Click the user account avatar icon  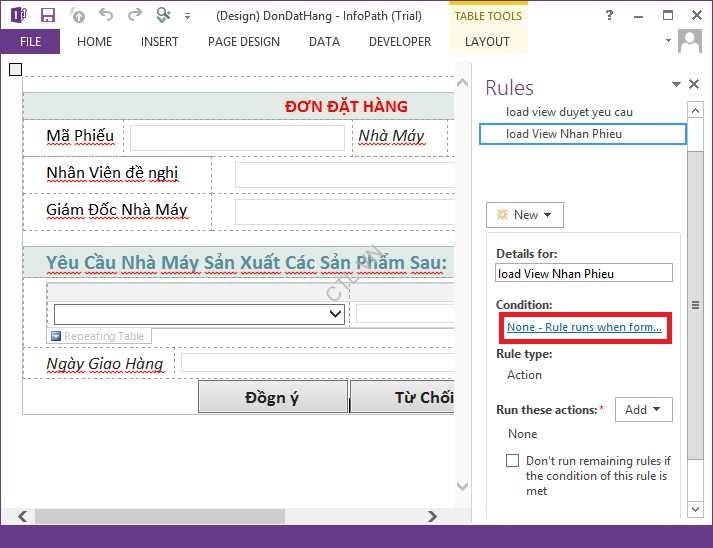click(x=689, y=41)
